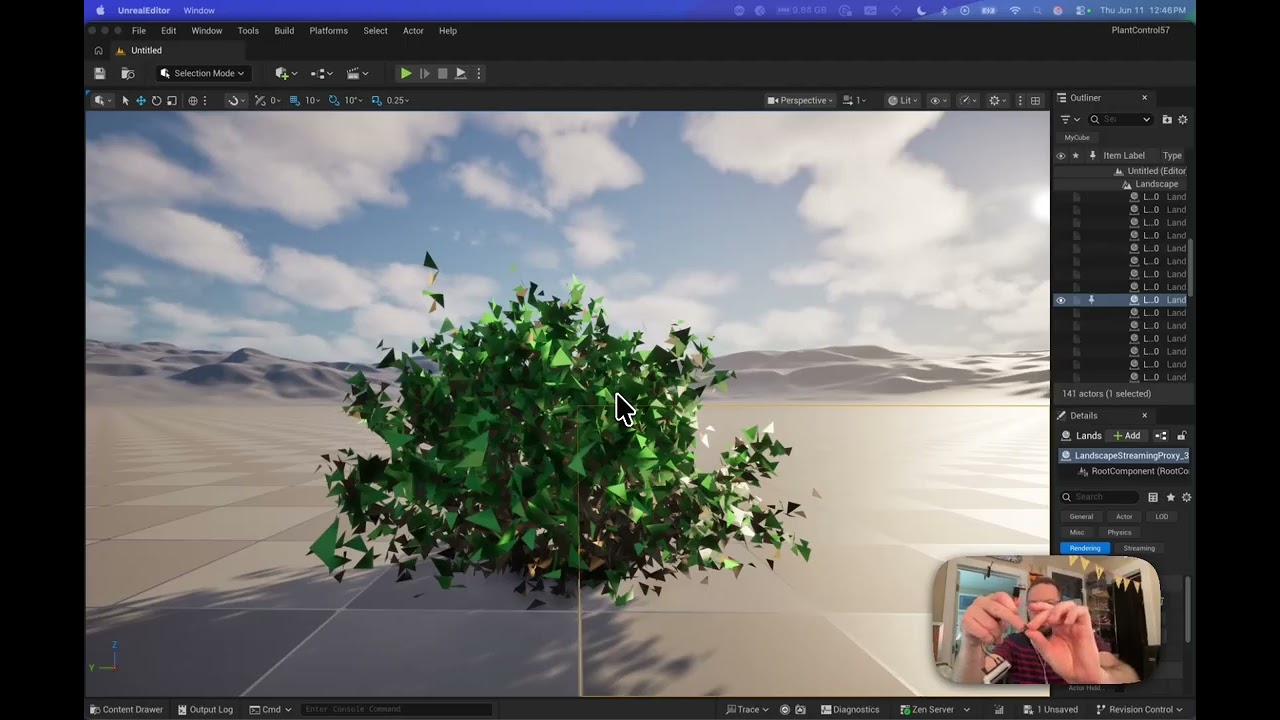1280x720 pixels.
Task: Start Play in Editor with green arrow
Action: tap(405, 73)
